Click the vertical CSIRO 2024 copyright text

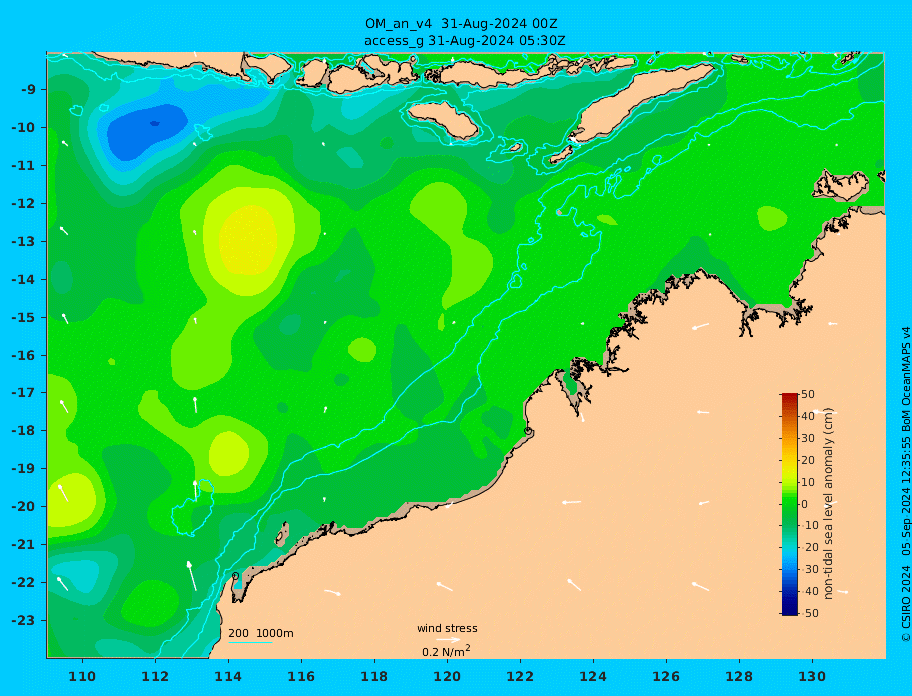click(905, 484)
